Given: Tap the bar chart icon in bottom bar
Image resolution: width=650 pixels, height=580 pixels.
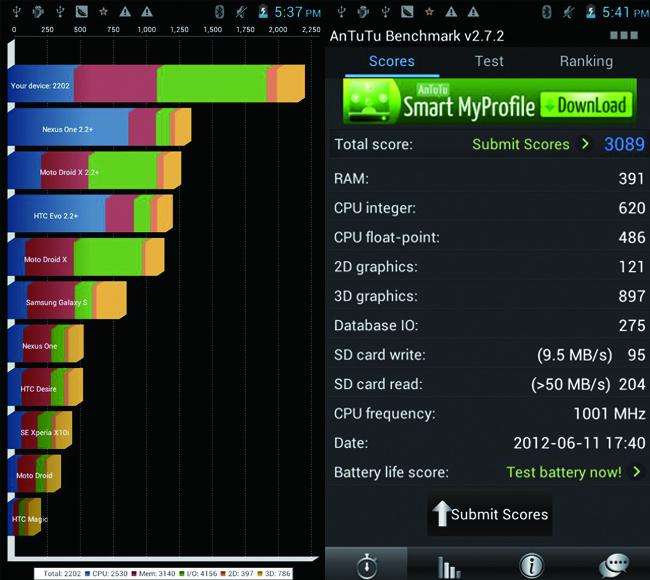Looking at the screenshot, I should (x=449, y=567).
